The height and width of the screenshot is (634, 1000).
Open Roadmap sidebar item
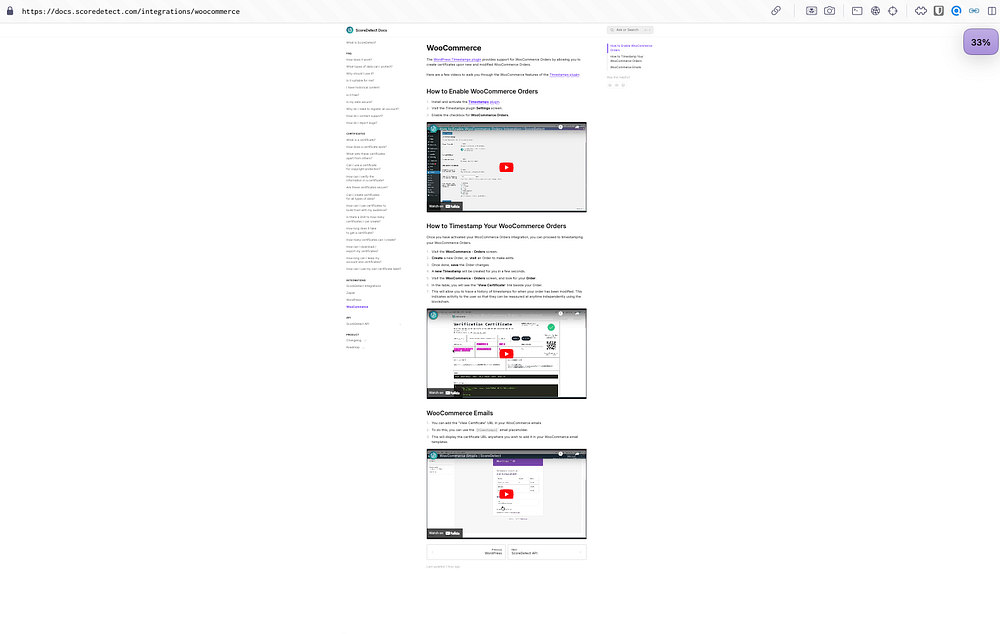[353, 348]
